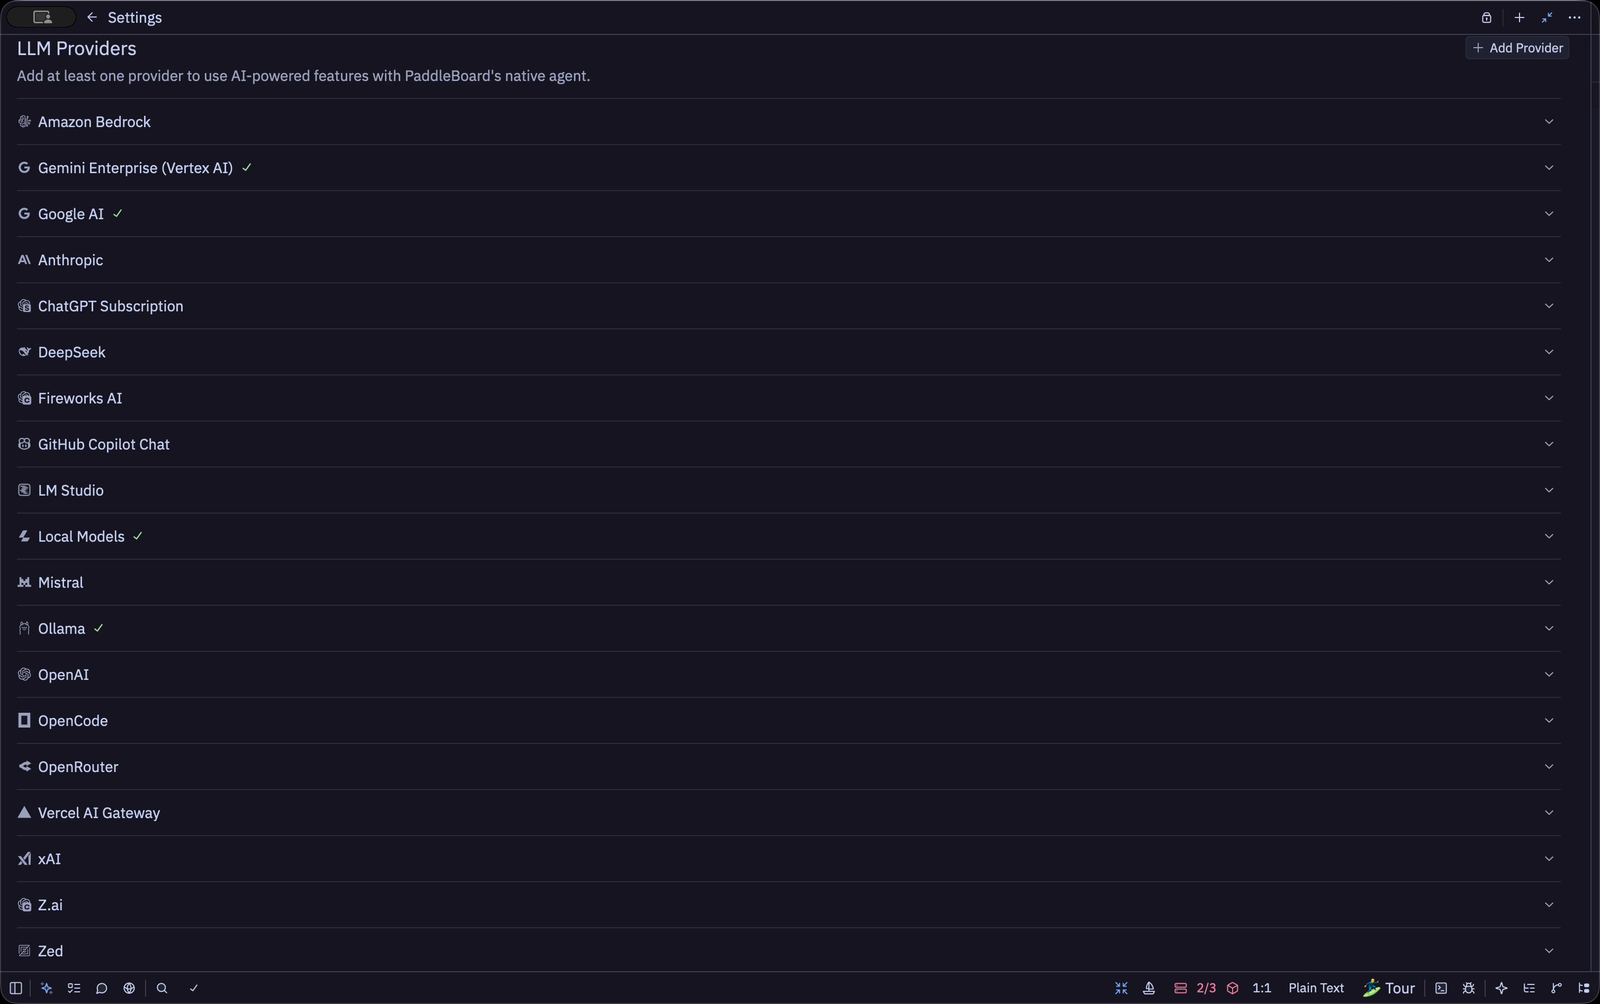Expand the Amazon Bedrock provider chevron
Image resolution: width=1600 pixels, height=1004 pixels.
click(x=1549, y=122)
